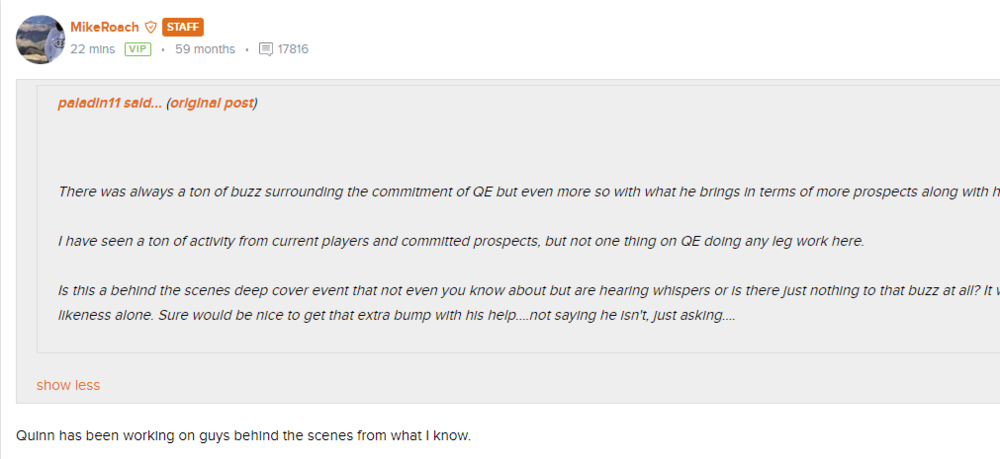The height and width of the screenshot is (459, 1000).
Task: Click the post count speech bubble icon
Action: pos(265,49)
